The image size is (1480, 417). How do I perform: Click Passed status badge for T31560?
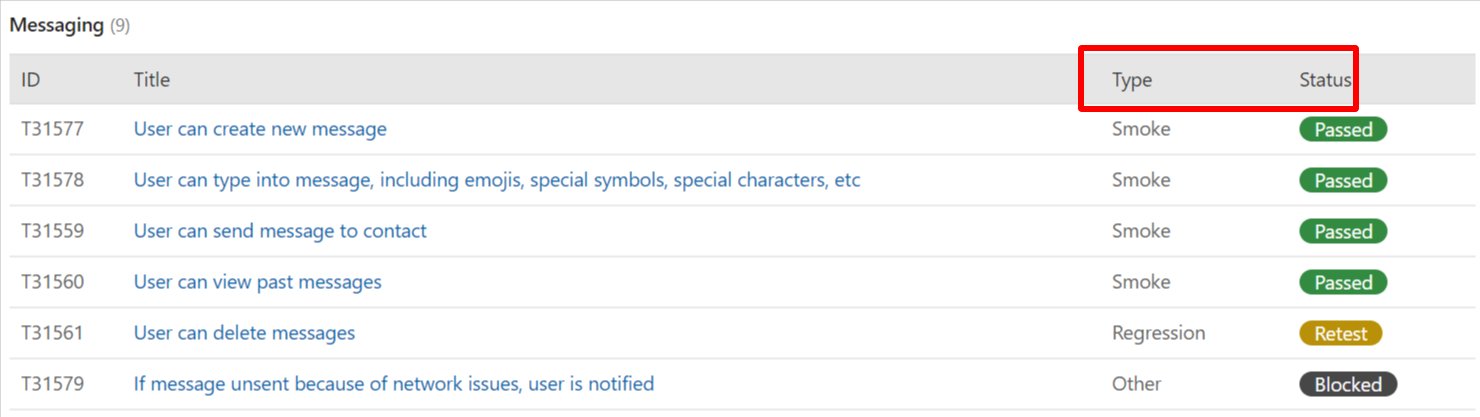click(x=1342, y=283)
